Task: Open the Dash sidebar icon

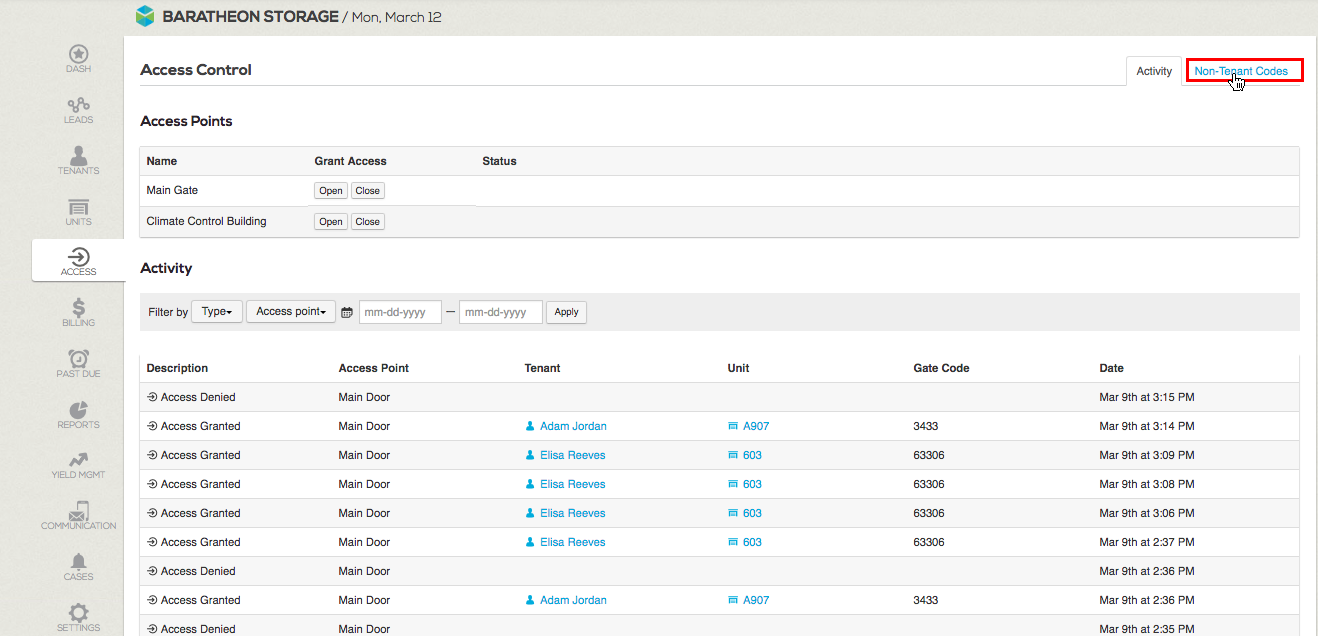Action: point(78,55)
